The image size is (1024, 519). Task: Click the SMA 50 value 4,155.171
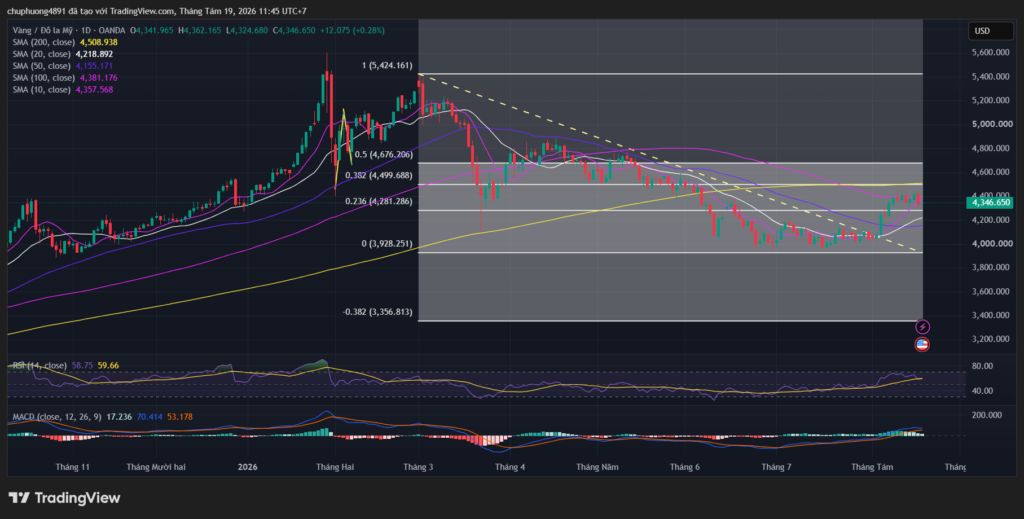tap(94, 66)
